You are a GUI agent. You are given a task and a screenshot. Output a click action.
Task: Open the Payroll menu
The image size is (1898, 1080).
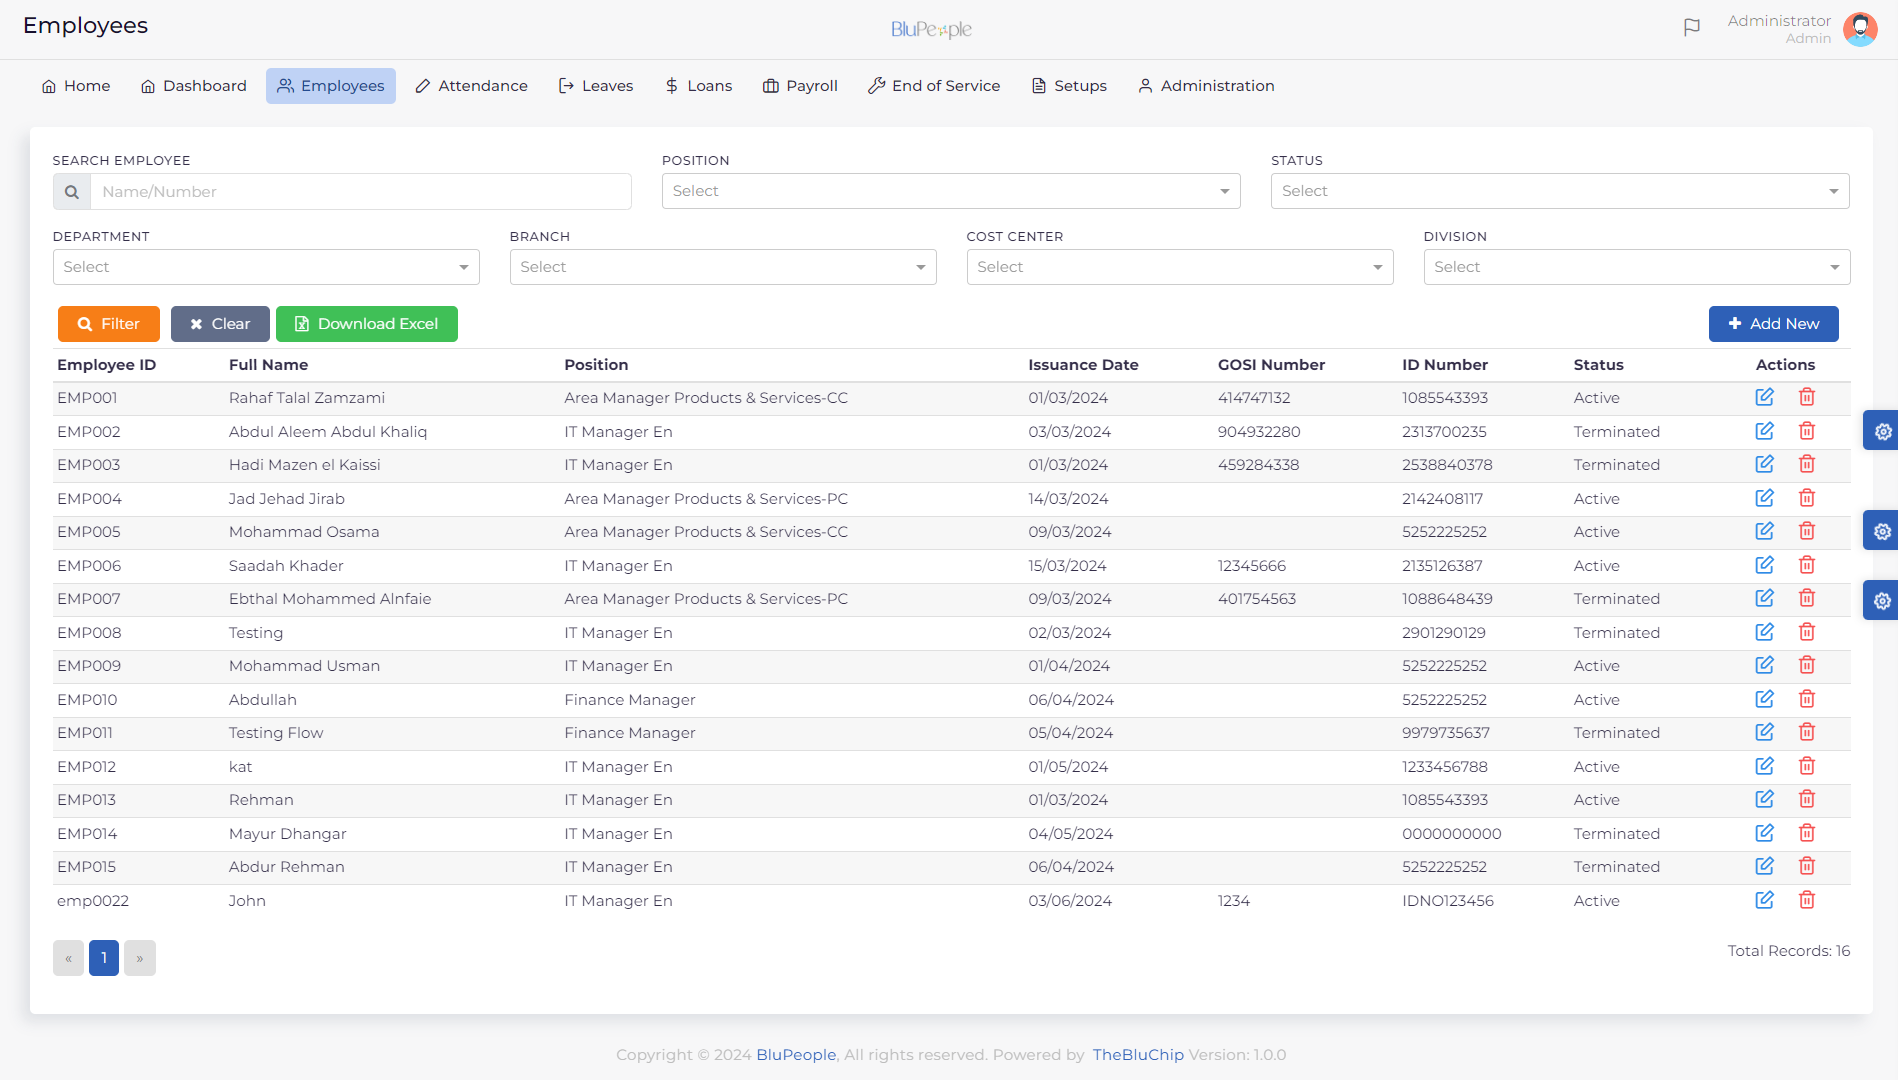(800, 86)
